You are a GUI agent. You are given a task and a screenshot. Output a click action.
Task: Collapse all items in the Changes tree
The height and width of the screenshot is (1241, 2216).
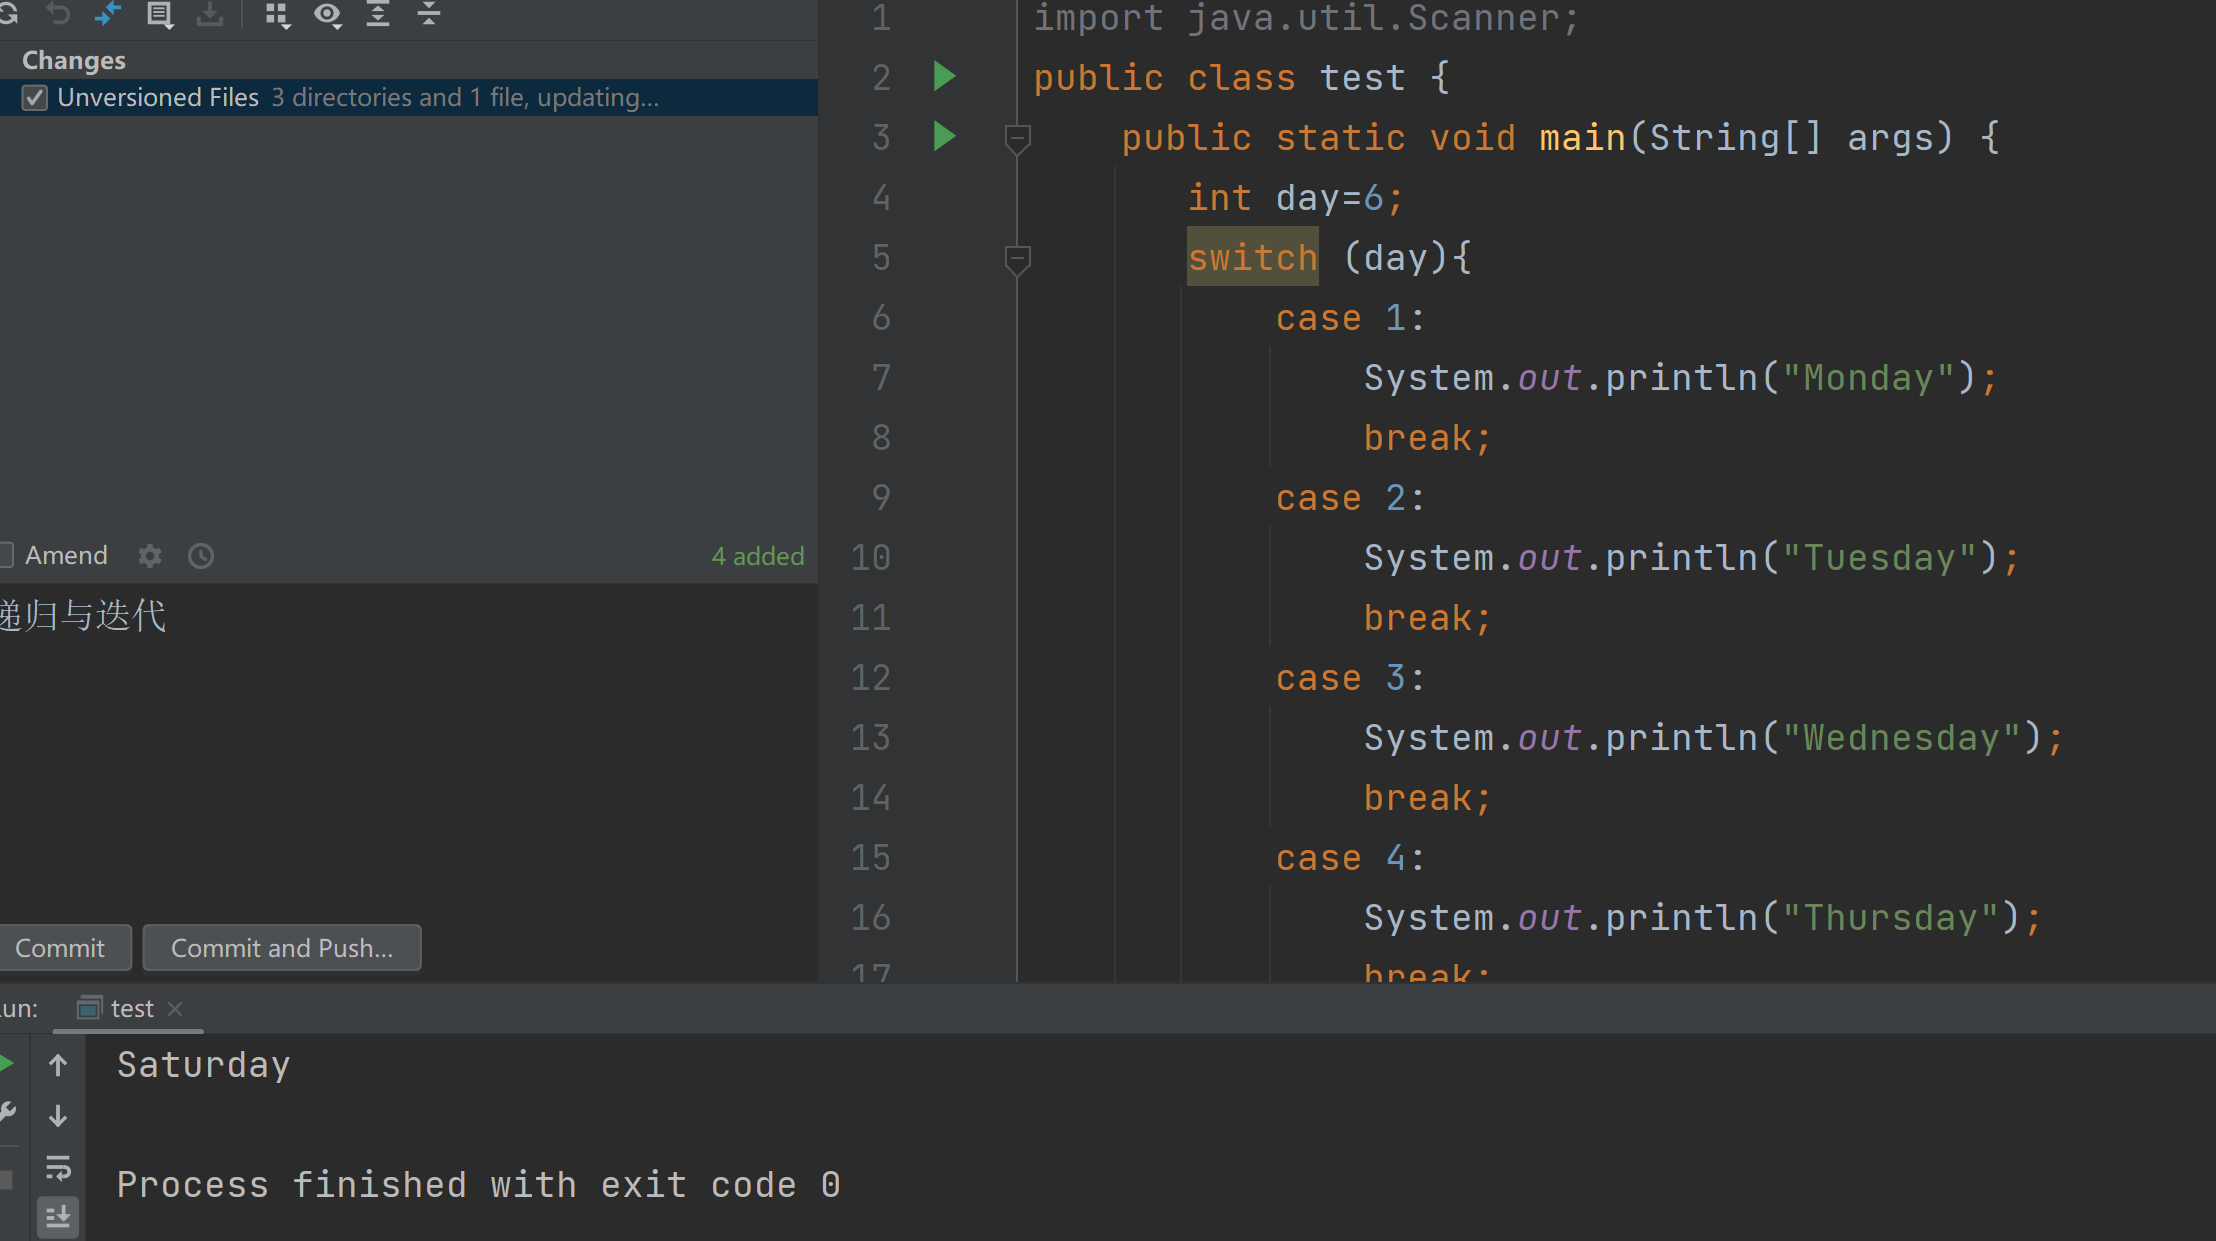pyautogui.click(x=429, y=14)
